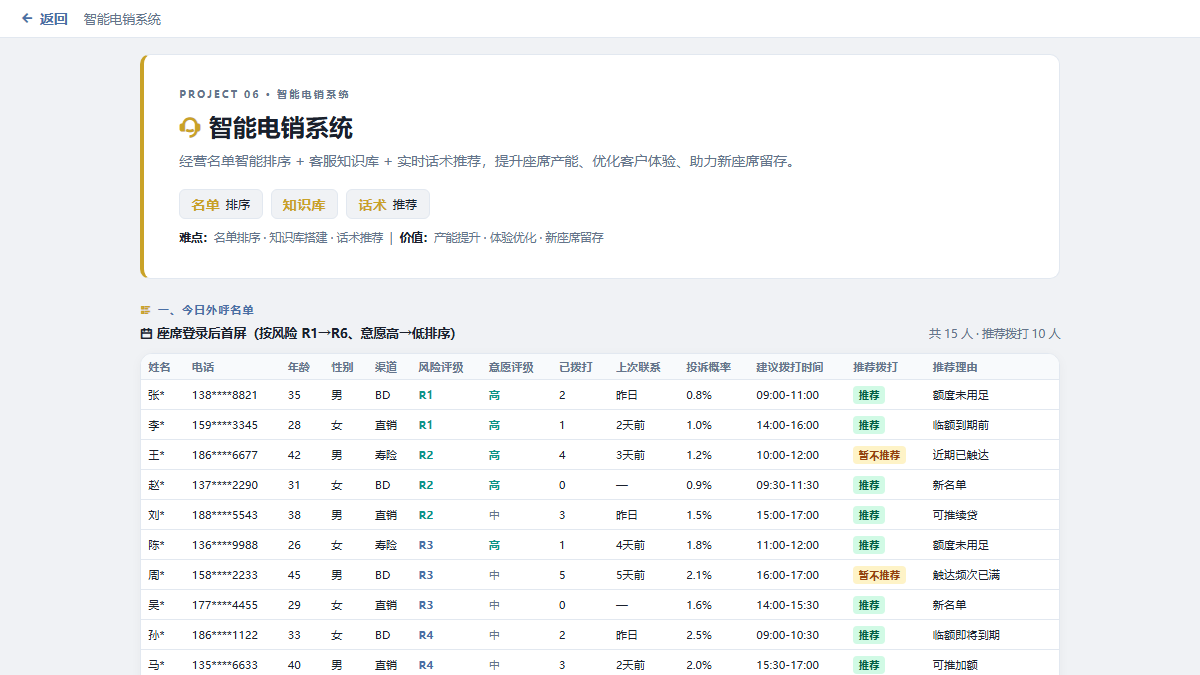This screenshot has height=675, width=1200.
Task: Select the 话术 推荐 tag
Action: [388, 204]
